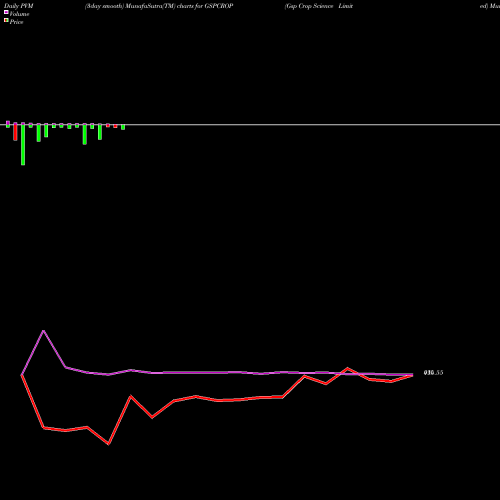500x500 pixels.
Task: Click the tallest green volume bar
Action: [23, 144]
